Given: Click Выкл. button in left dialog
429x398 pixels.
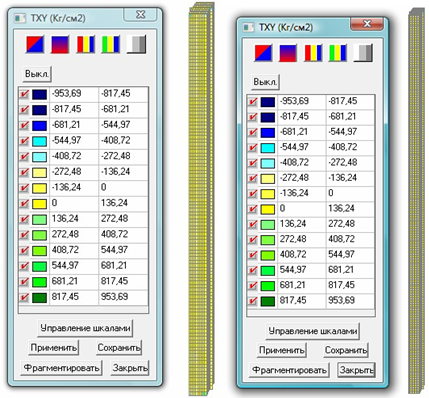Looking at the screenshot, I should tap(37, 73).
